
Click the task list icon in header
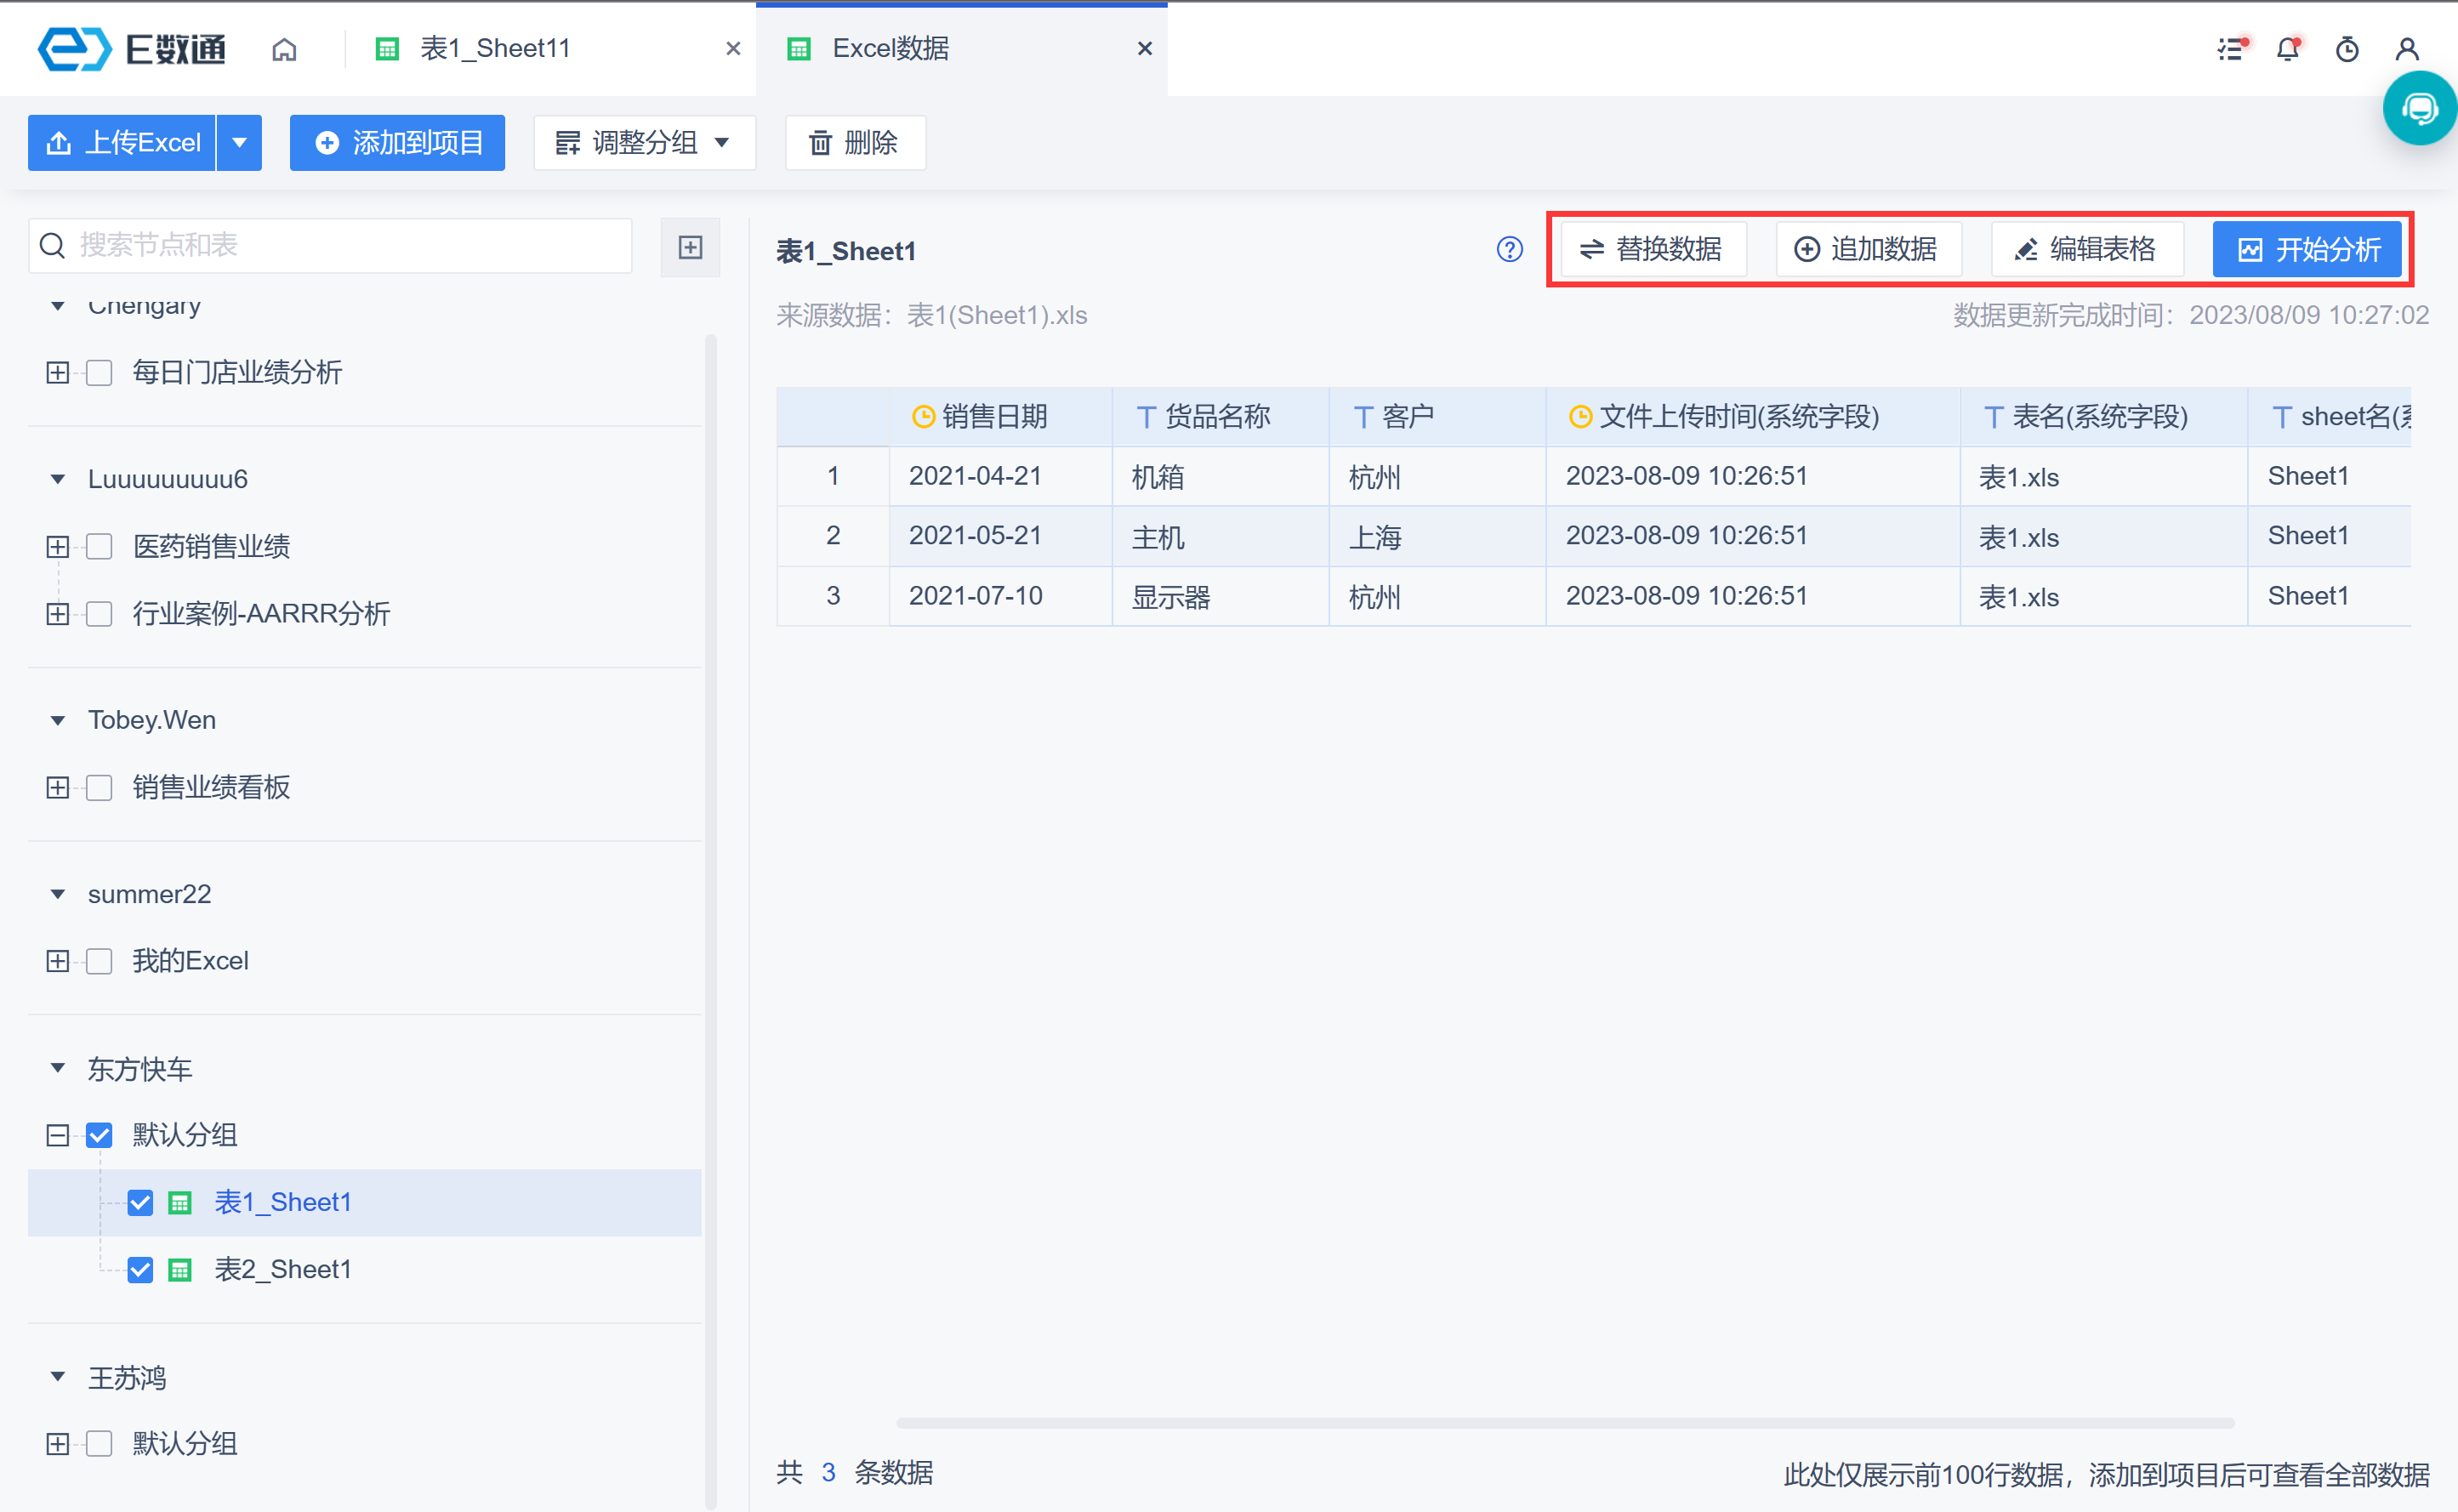coord(2230,49)
